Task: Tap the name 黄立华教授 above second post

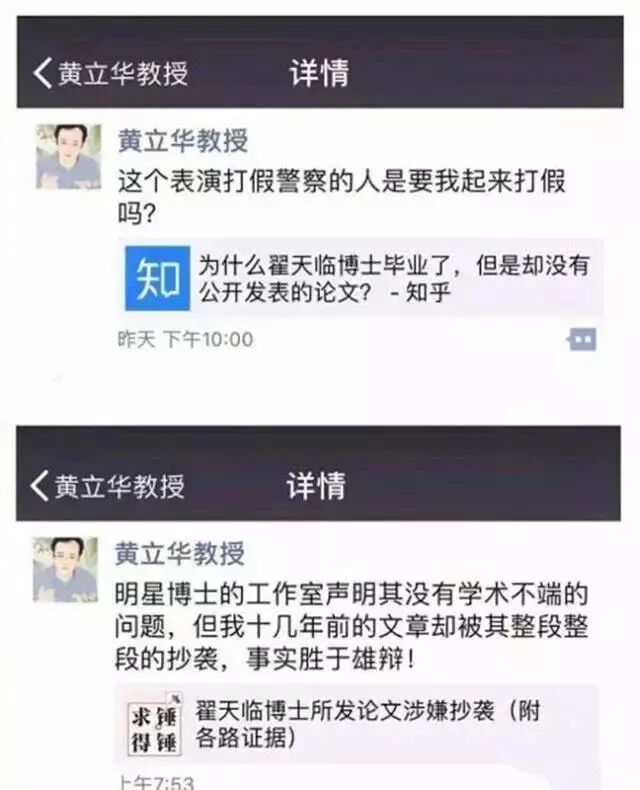Action: click(x=180, y=553)
